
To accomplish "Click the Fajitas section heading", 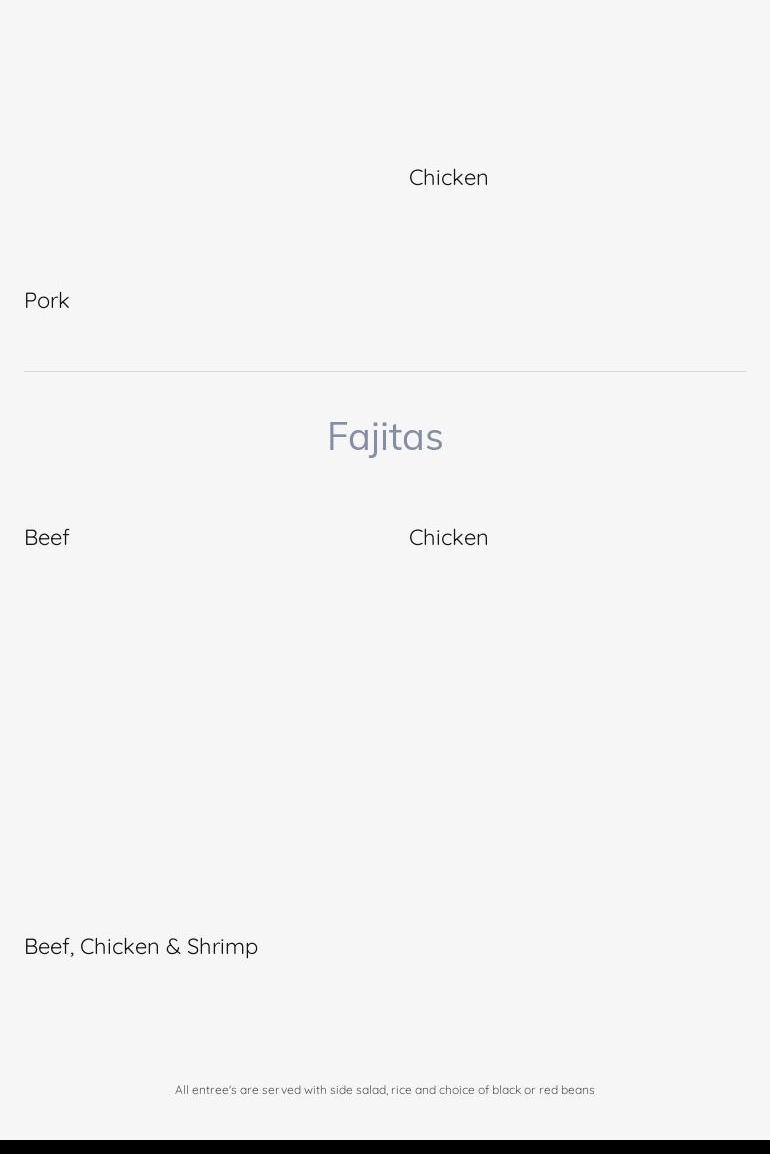I will click(385, 437).
